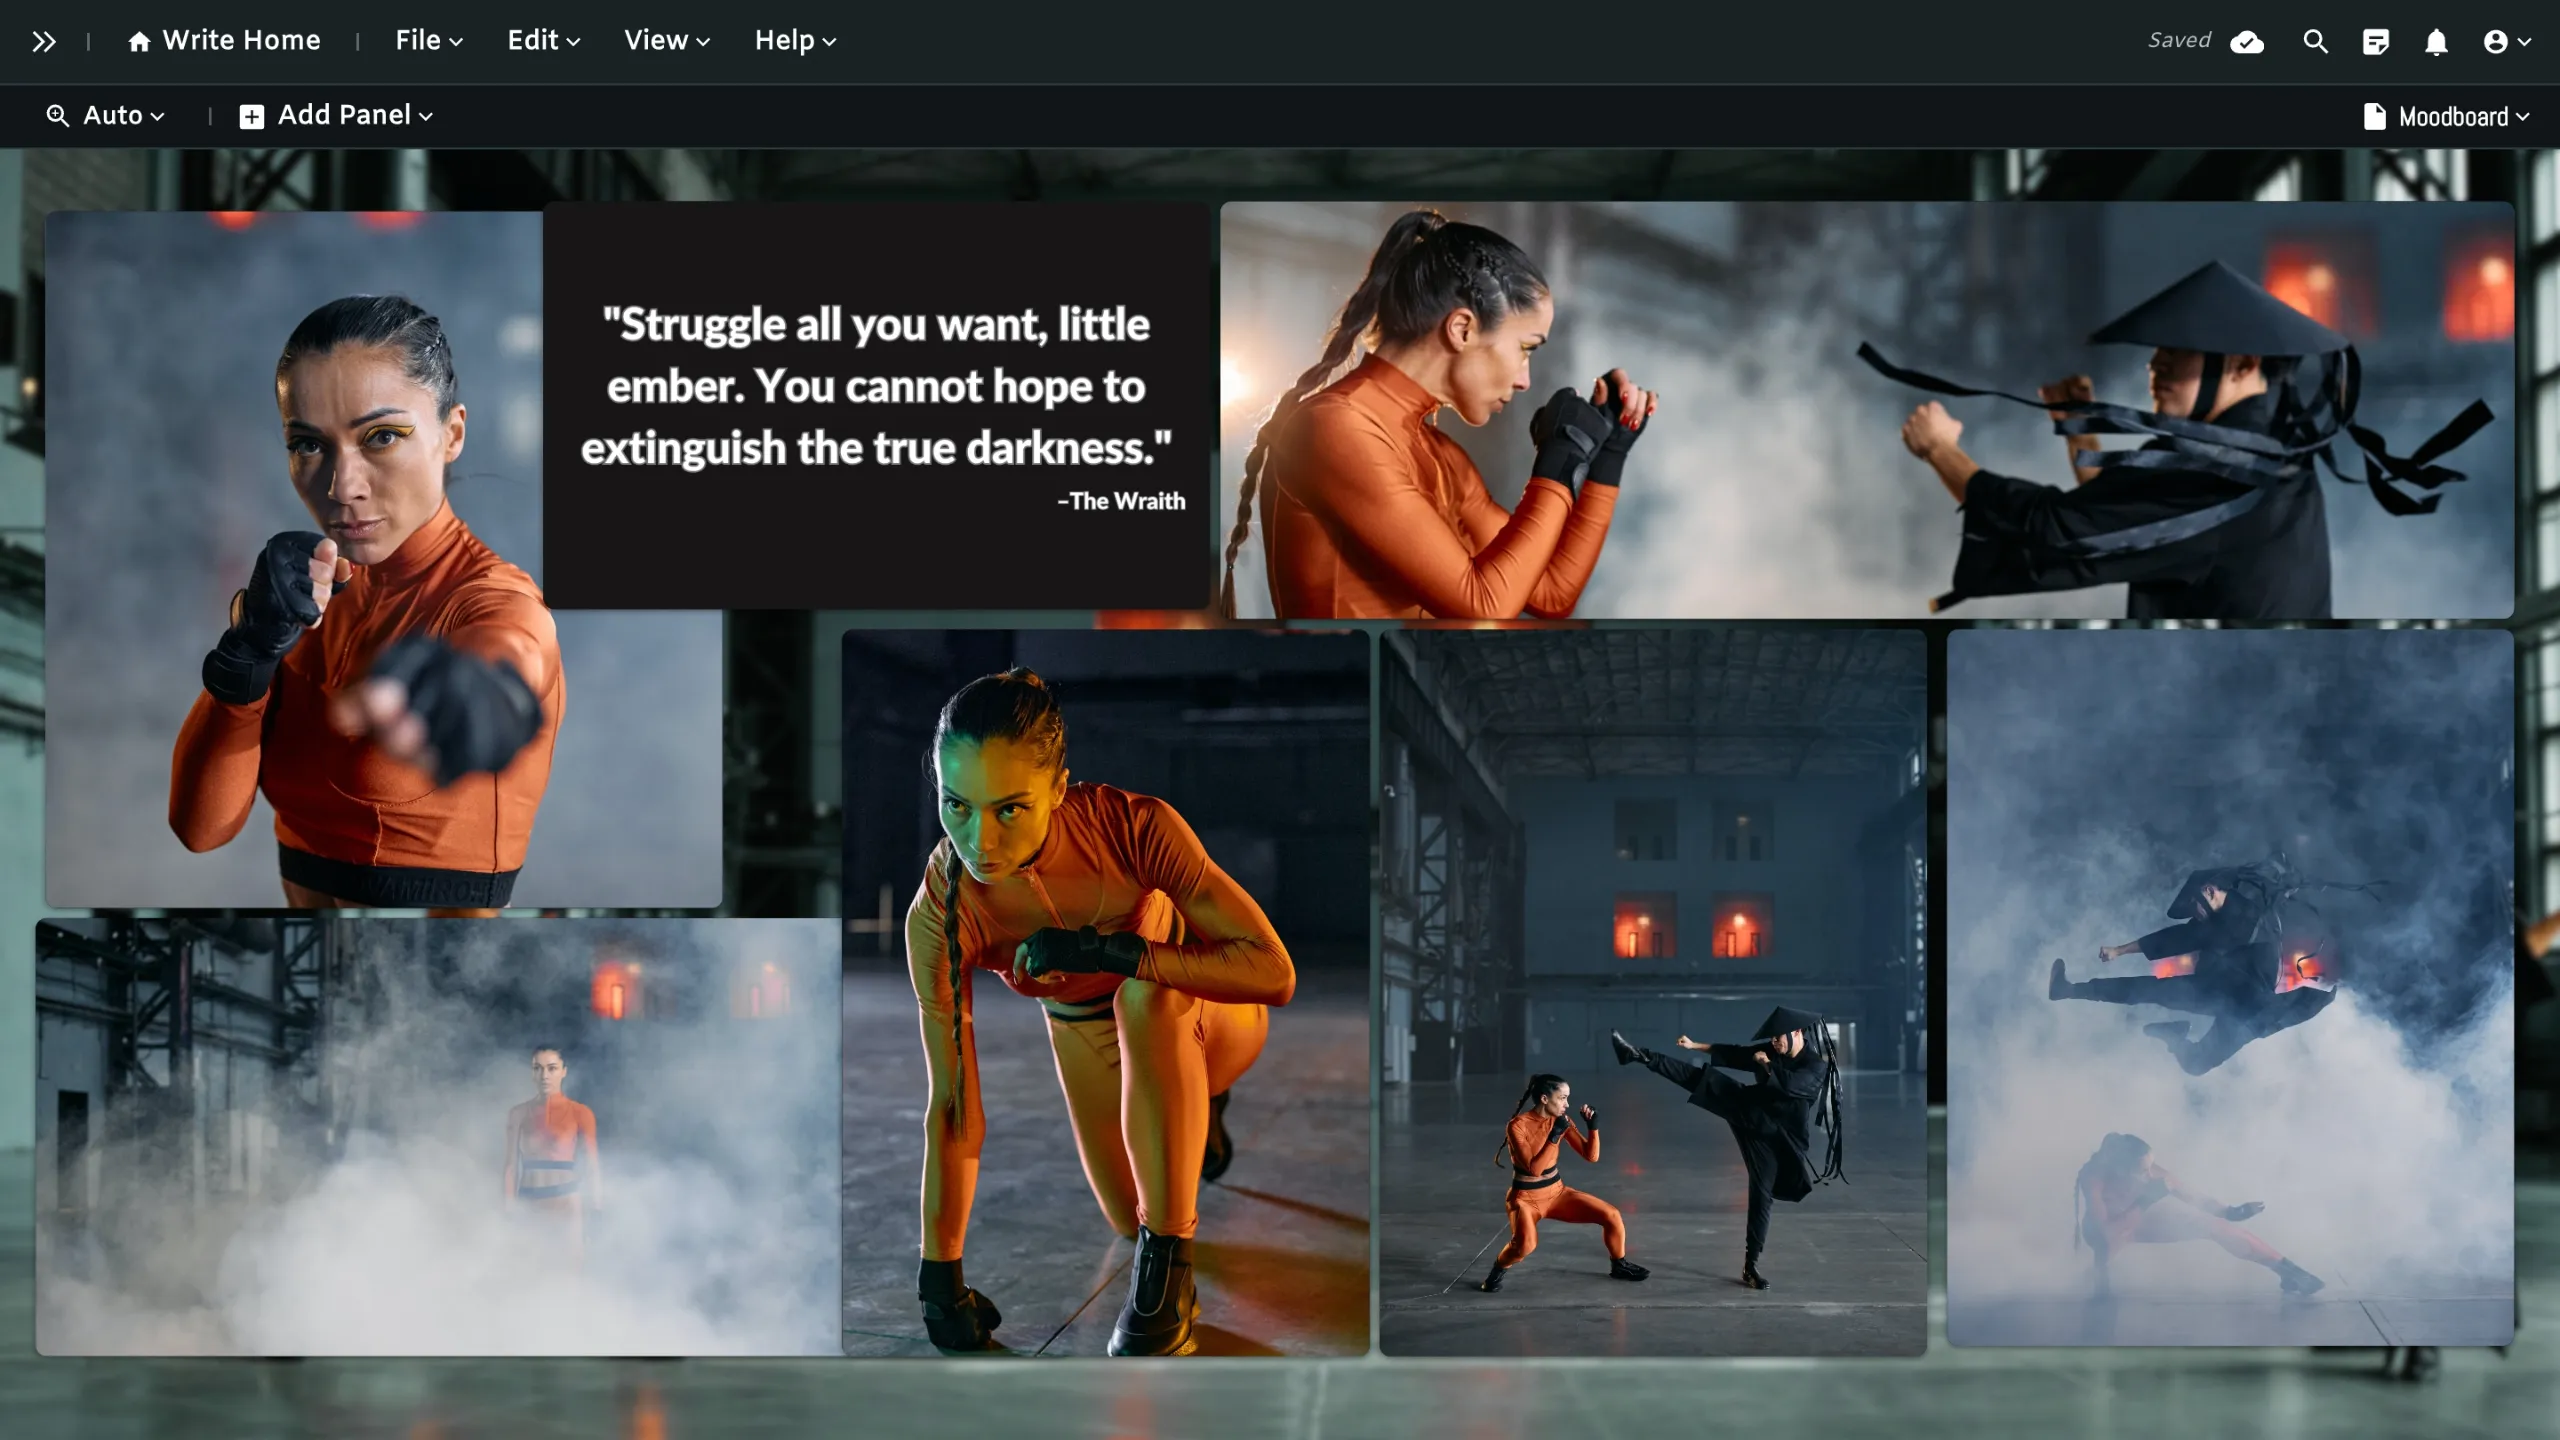Click the cloud saved status icon

click(x=2247, y=41)
